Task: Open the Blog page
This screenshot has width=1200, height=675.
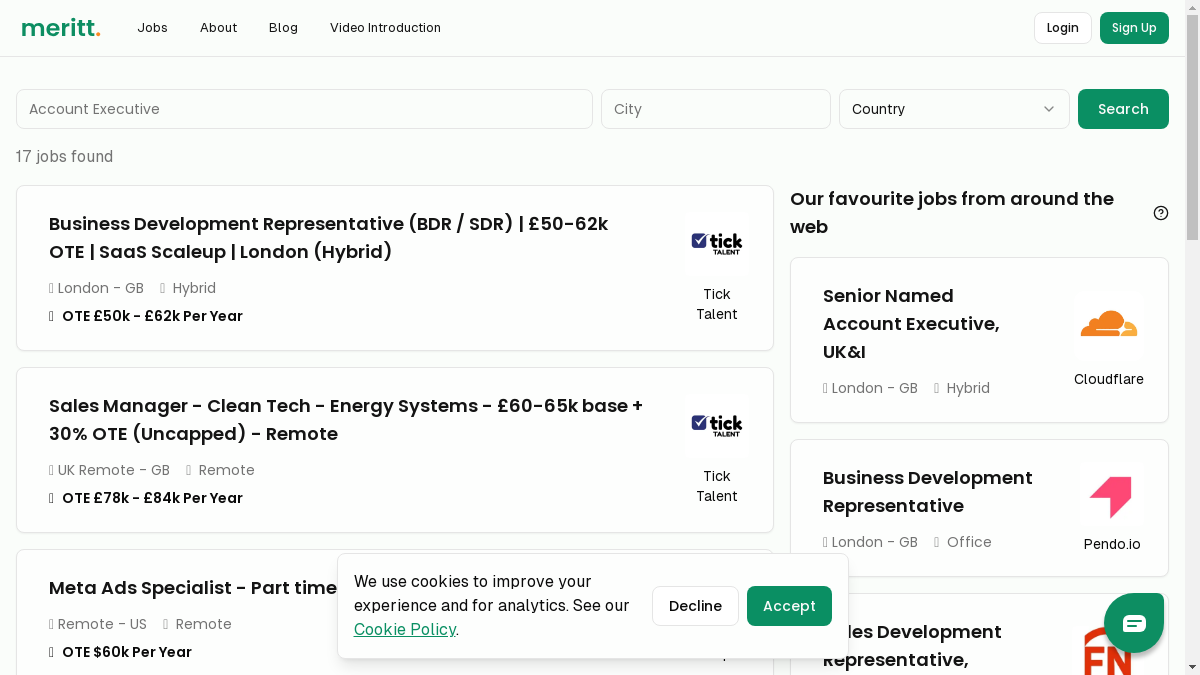Action: click(x=283, y=28)
